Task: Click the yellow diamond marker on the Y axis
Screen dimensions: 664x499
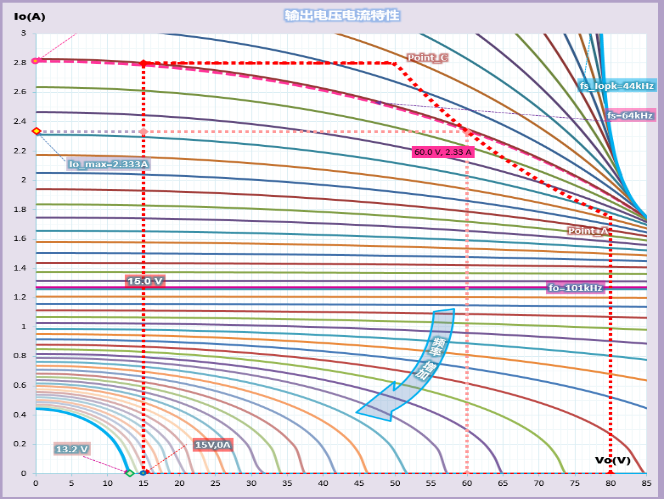Action: click(x=36, y=131)
